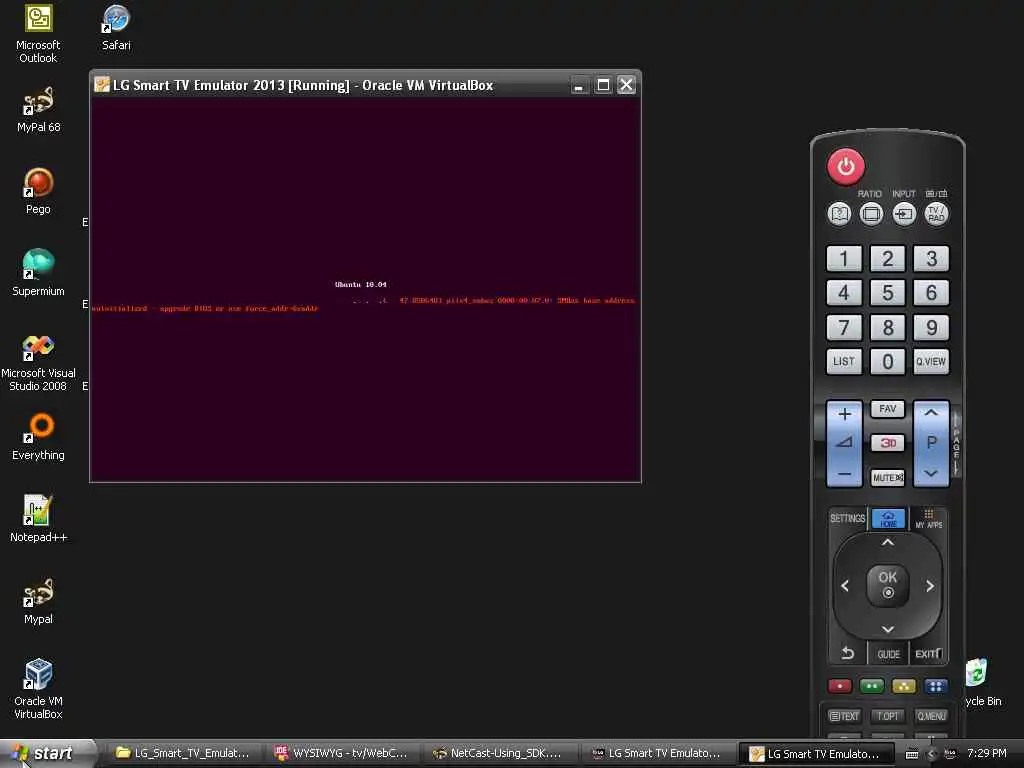Click the OK button on remote
This screenshot has width=1024, height=768.
[x=888, y=584]
